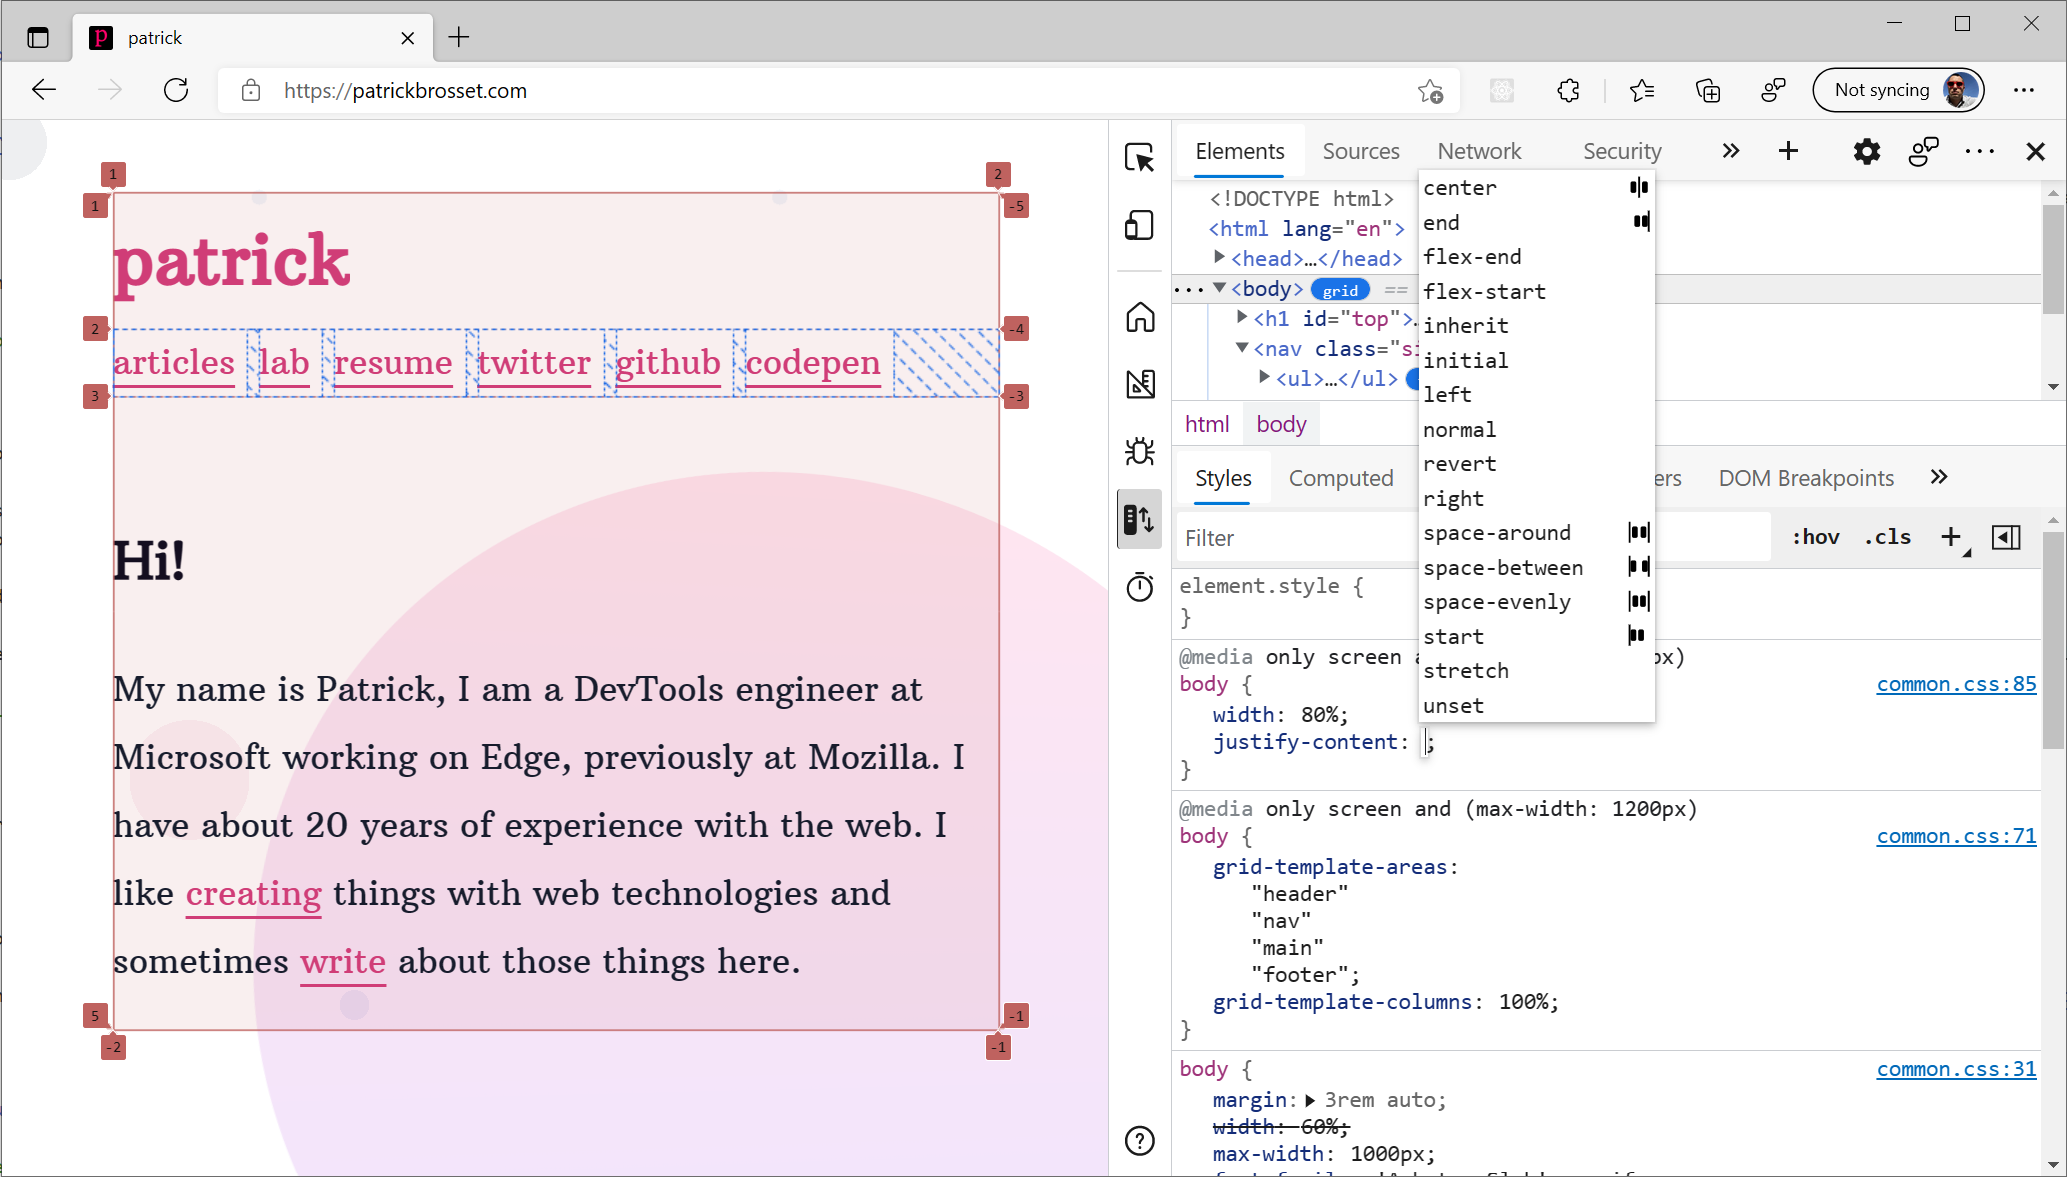Viewport: 2067px width, 1177px height.
Task: Select the layout ruler tool
Action: [x=1139, y=383]
